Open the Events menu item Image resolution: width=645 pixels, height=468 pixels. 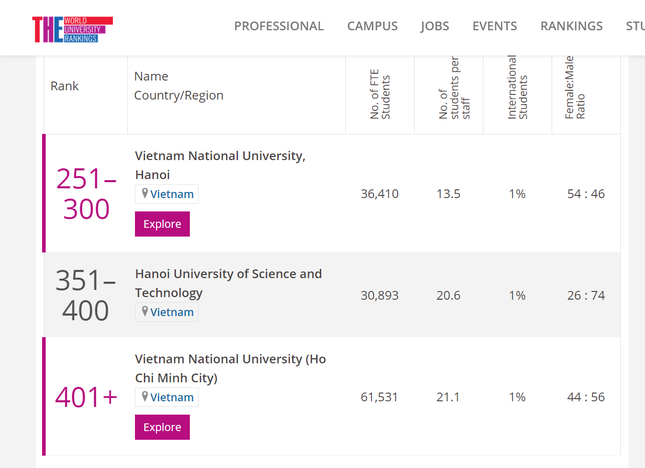tap(495, 26)
